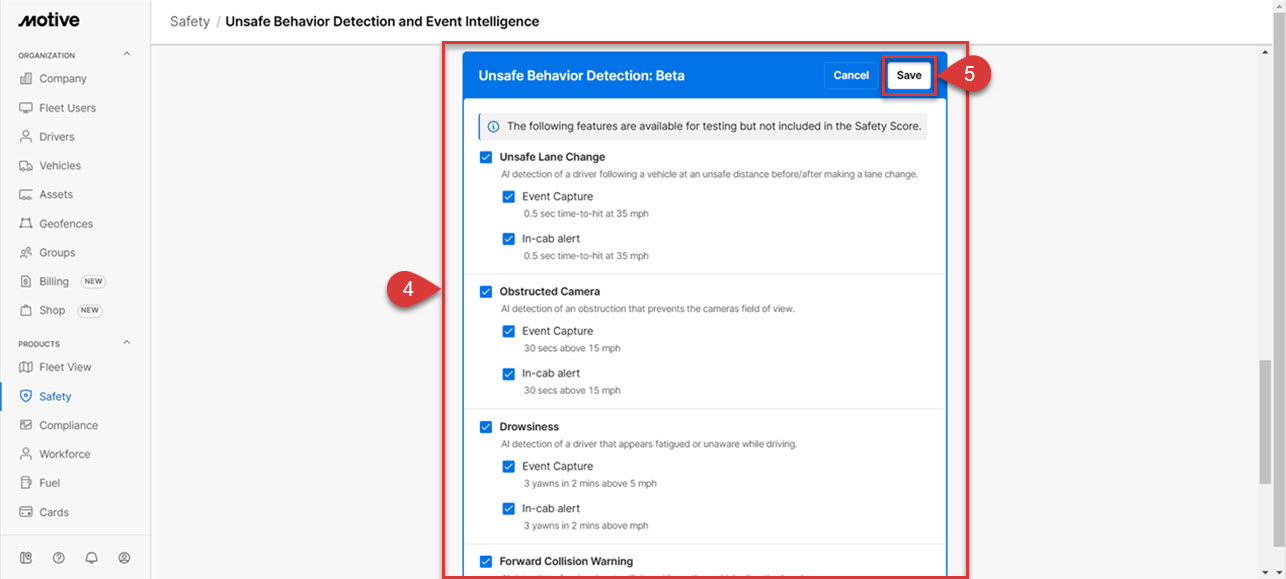1286x579 pixels.
Task: Click the Compliance icon
Action: tap(26, 426)
